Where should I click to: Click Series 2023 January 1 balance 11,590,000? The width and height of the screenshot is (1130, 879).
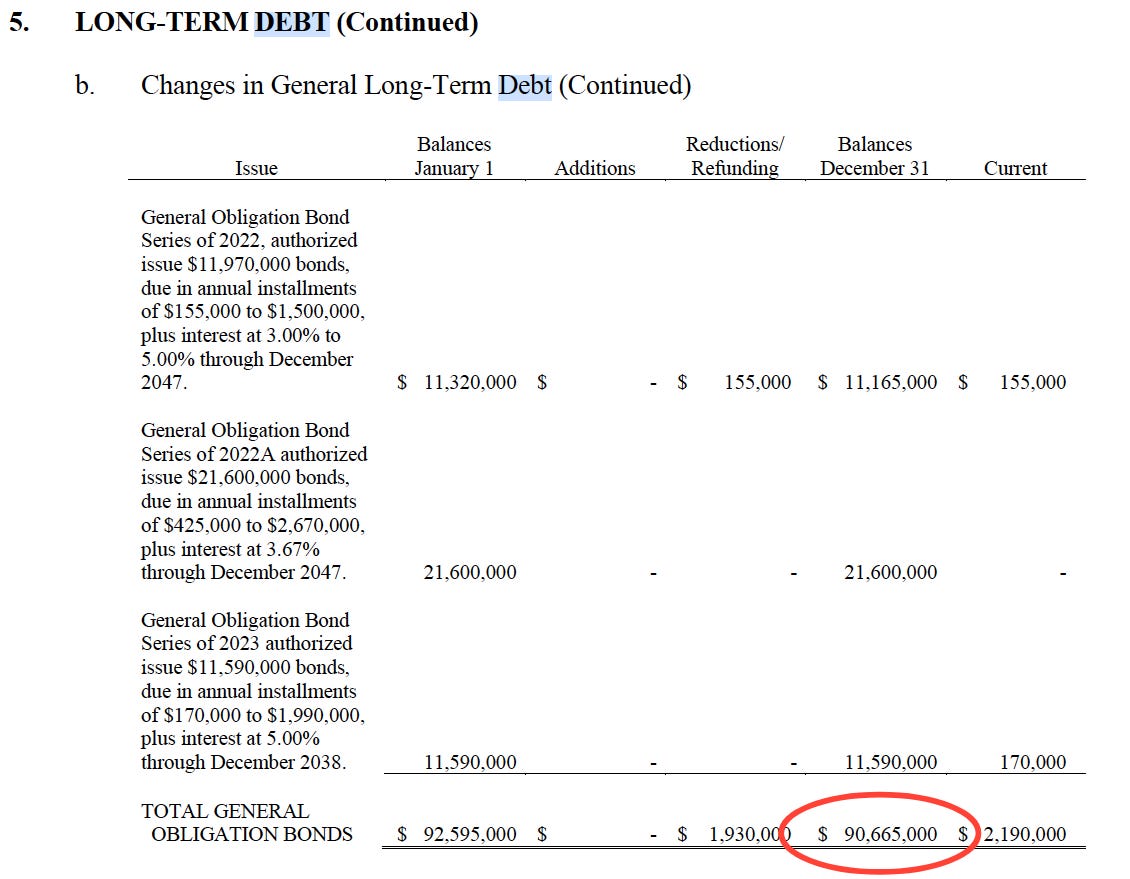470,762
